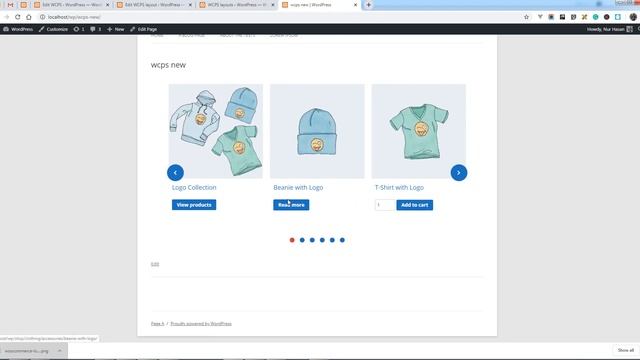Image resolution: width=640 pixels, height=360 pixels.
Task: Switch to the Edit WCPS WordPress tab
Action: [x=71, y=5]
